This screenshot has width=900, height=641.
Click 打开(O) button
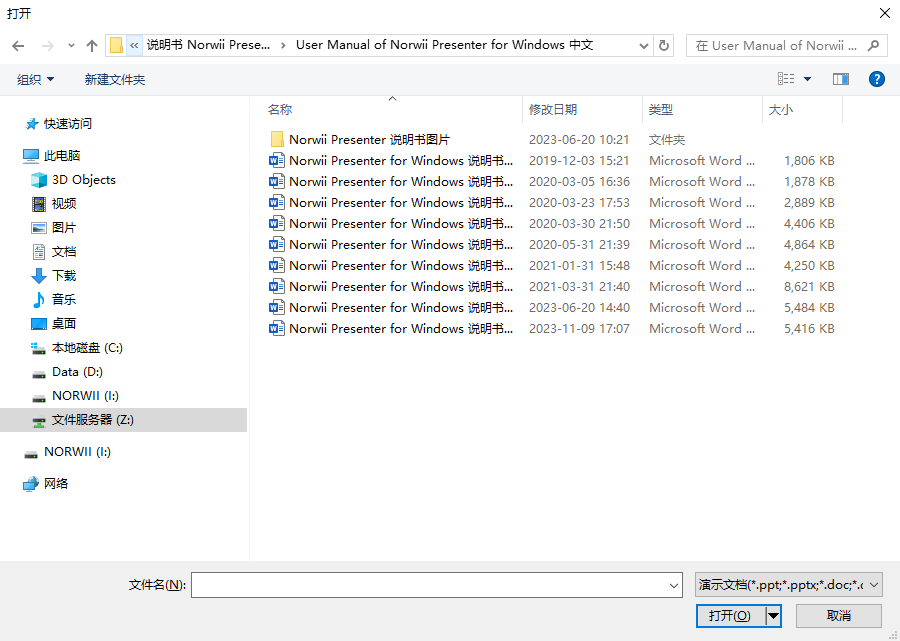pyautogui.click(x=730, y=616)
